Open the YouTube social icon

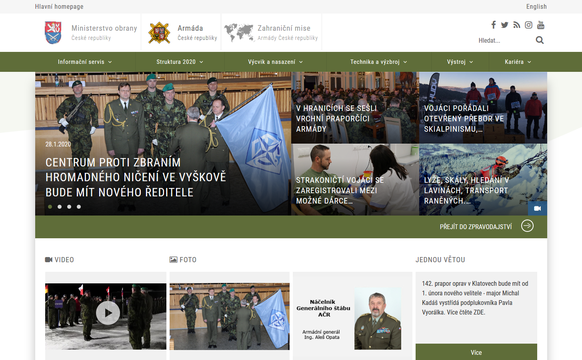[x=541, y=25]
